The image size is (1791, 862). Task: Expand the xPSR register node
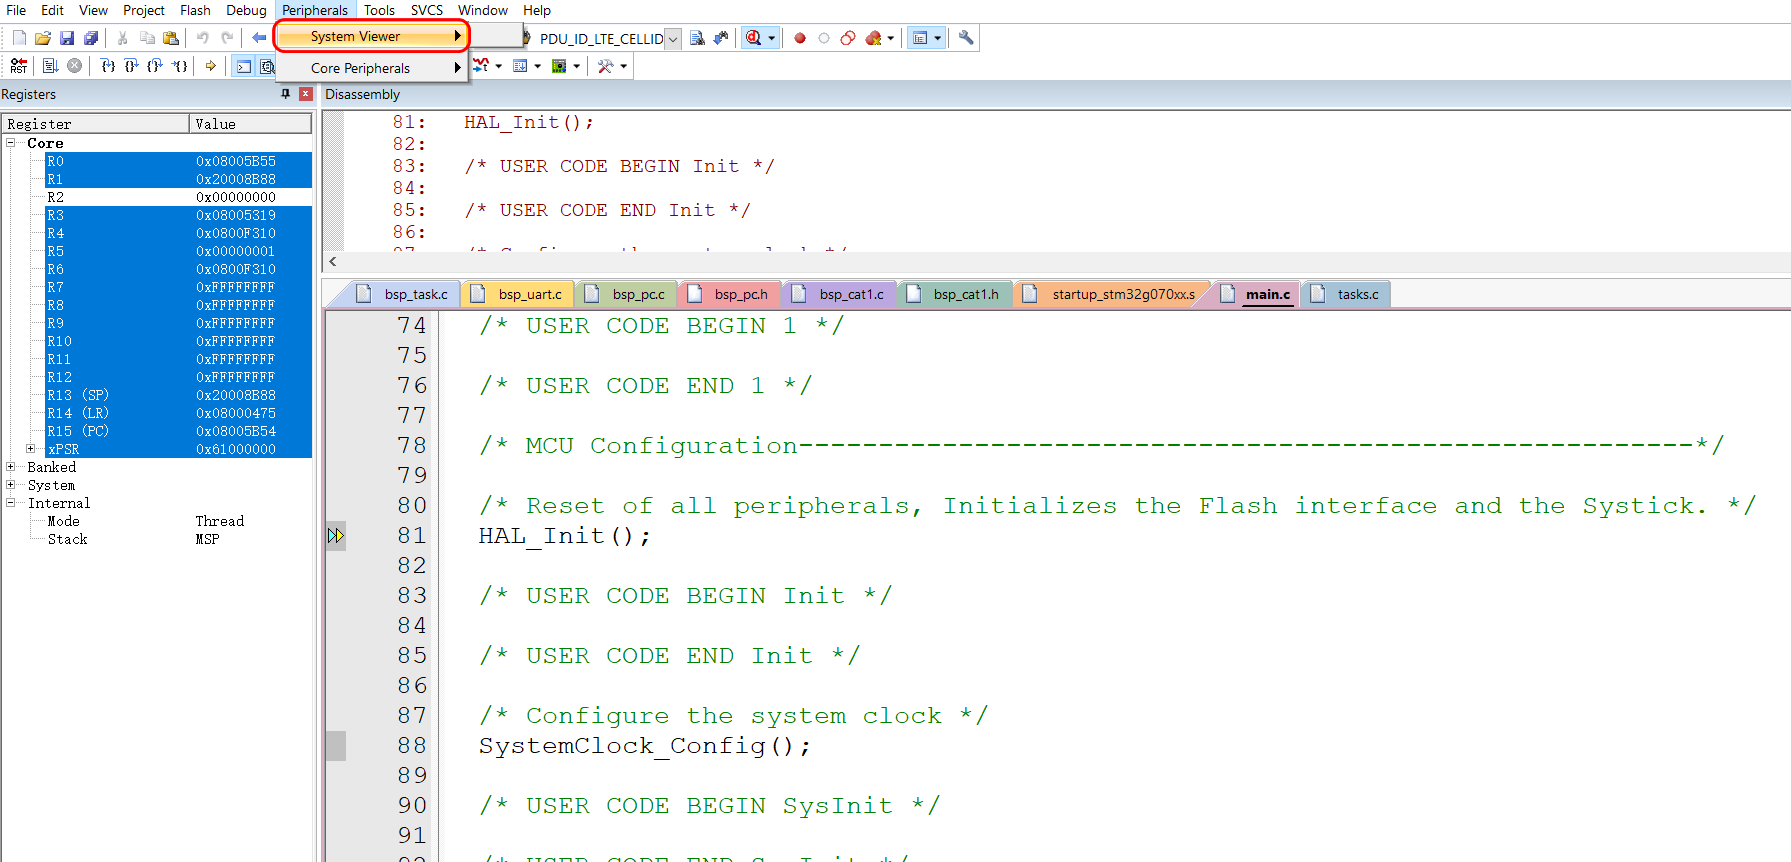point(31,449)
